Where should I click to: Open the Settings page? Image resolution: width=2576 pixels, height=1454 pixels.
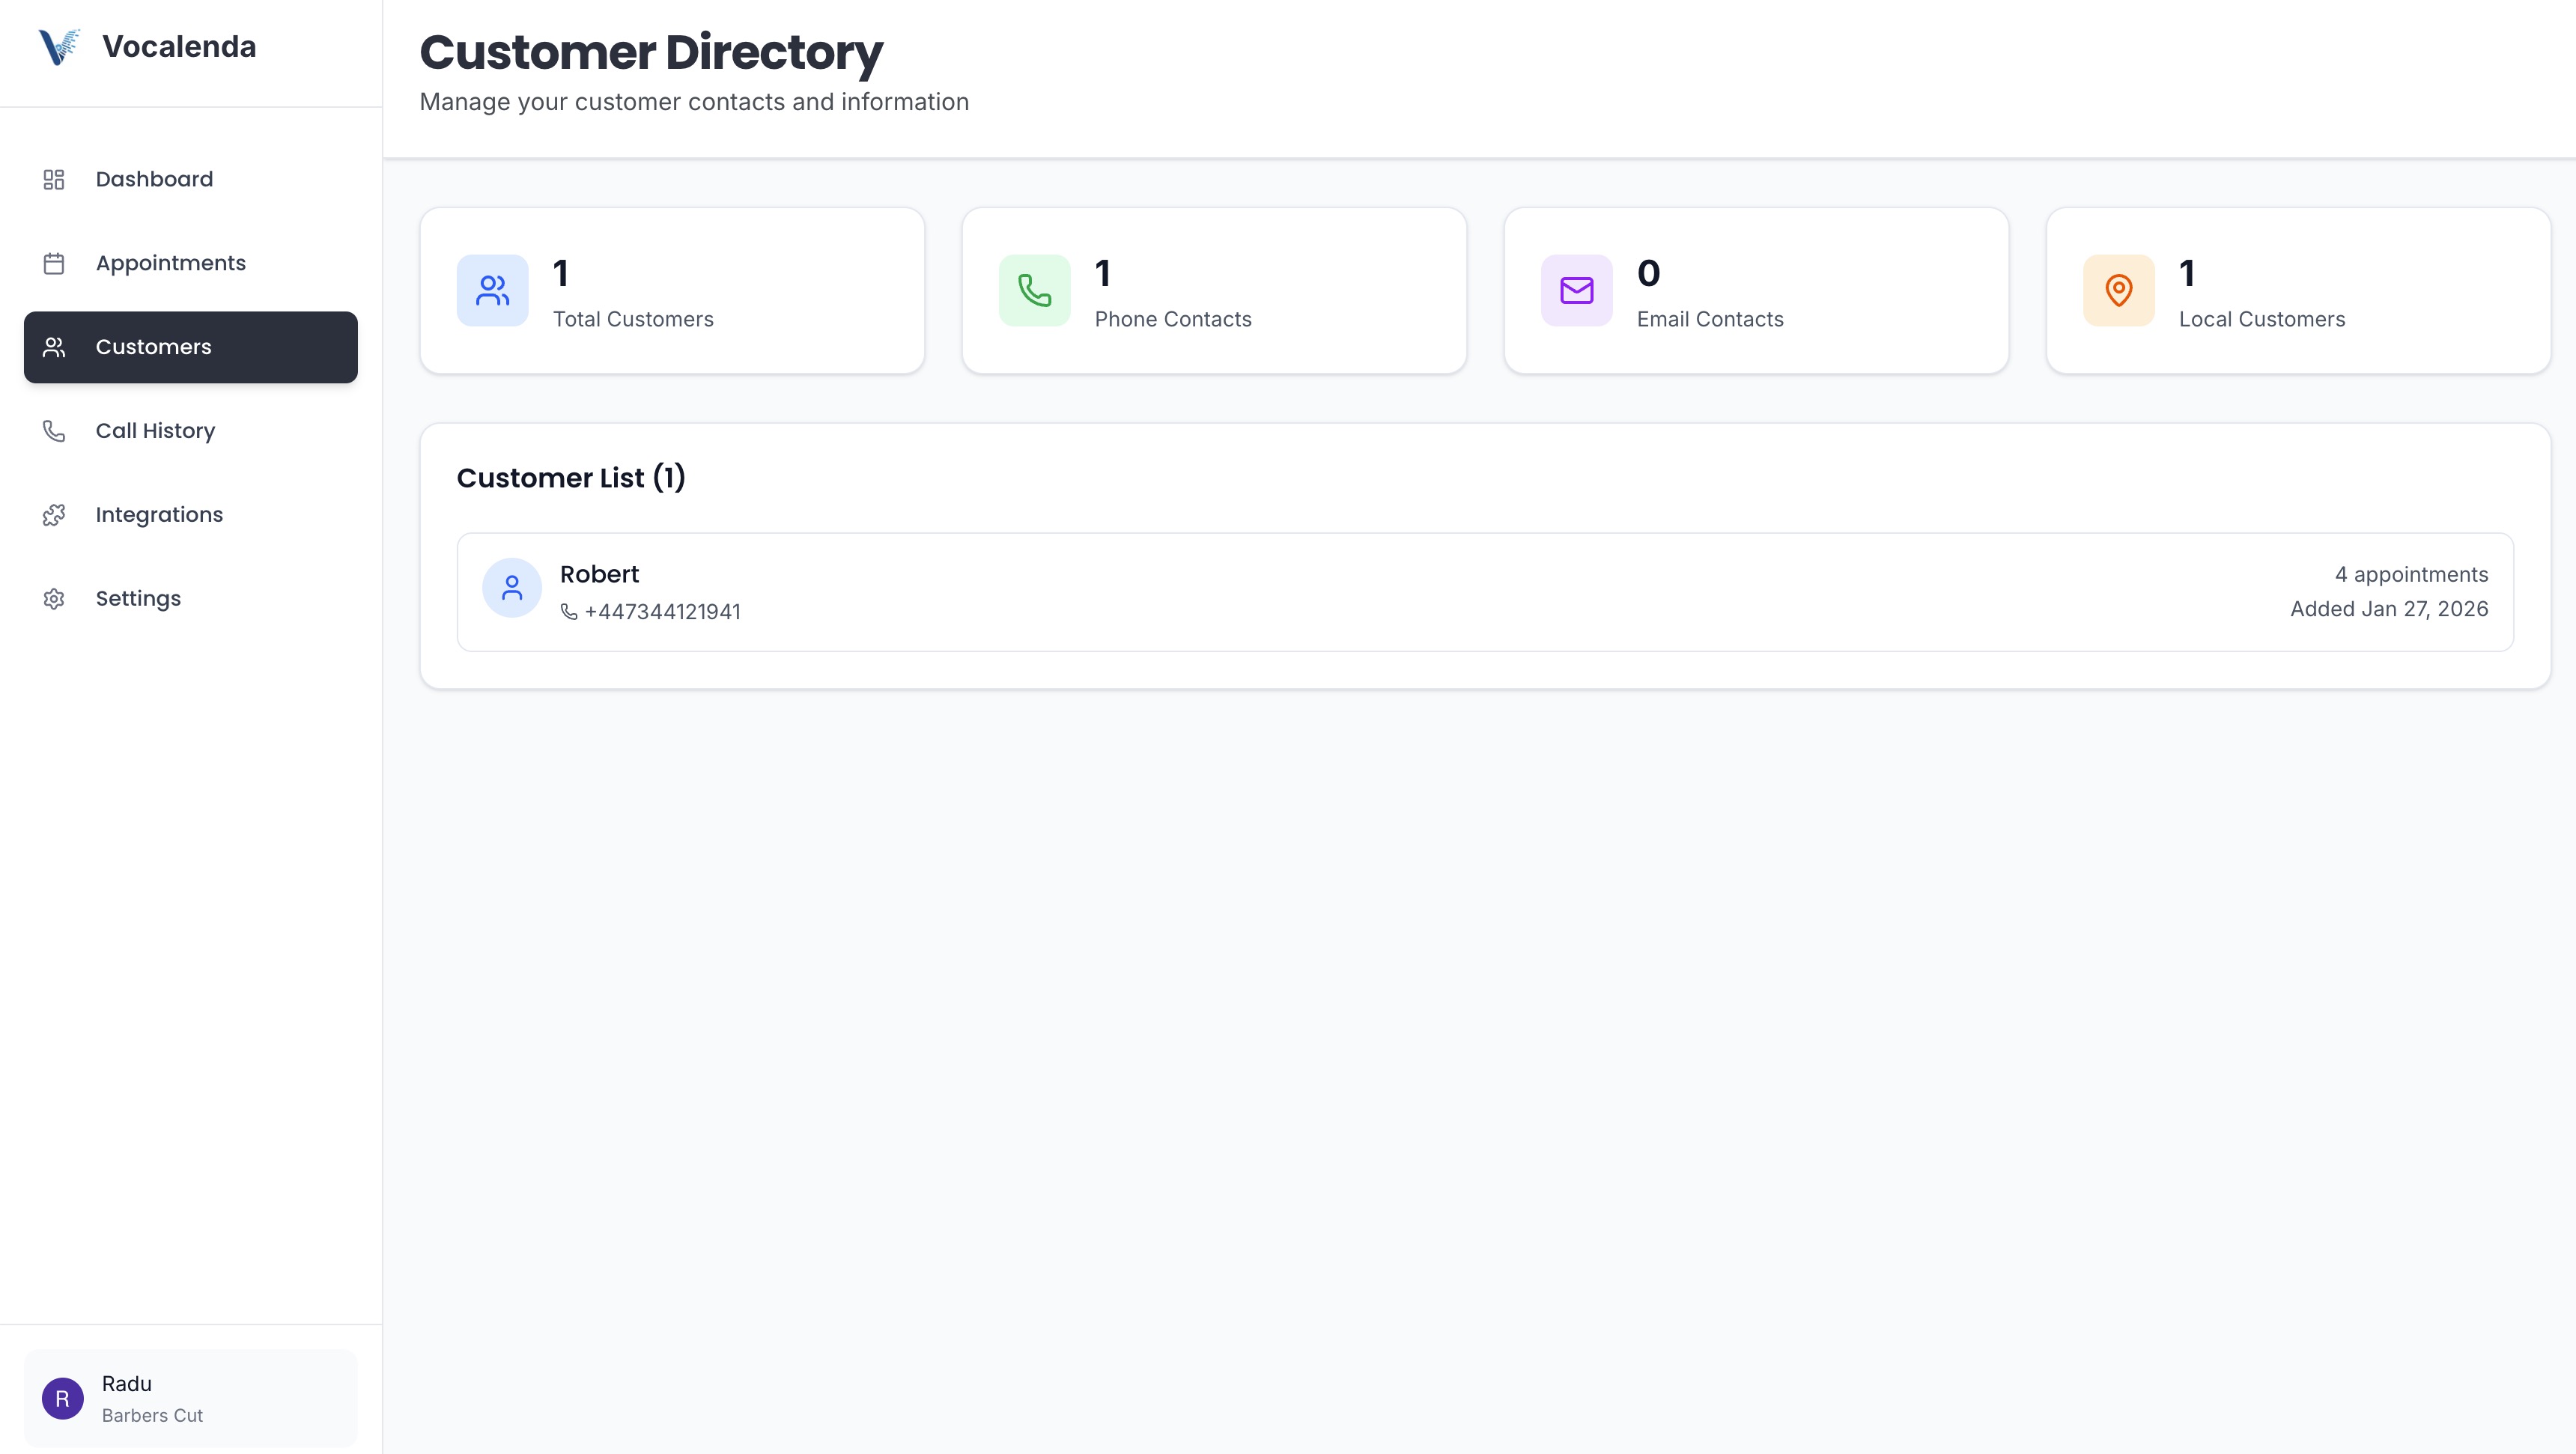pos(191,599)
